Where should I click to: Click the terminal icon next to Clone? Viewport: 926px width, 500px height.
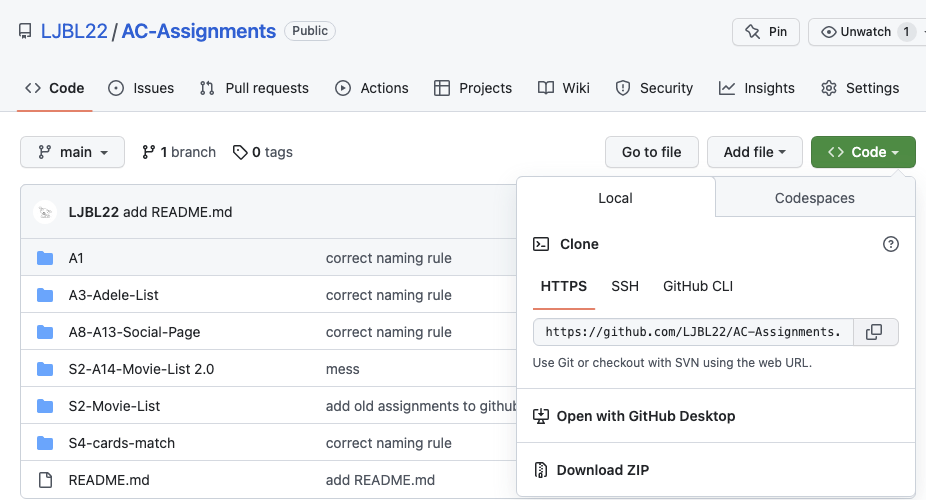tap(541, 244)
